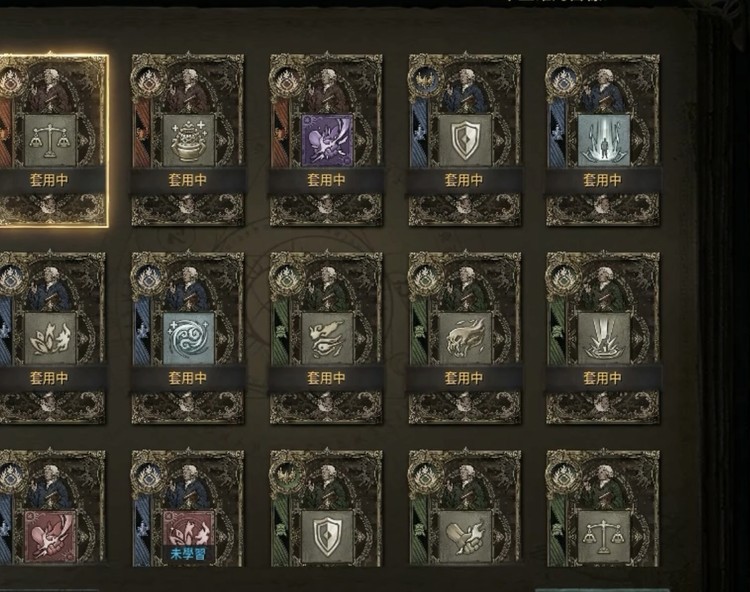
Task: Select the grey lotus flame skill icon
Action: coord(50,339)
